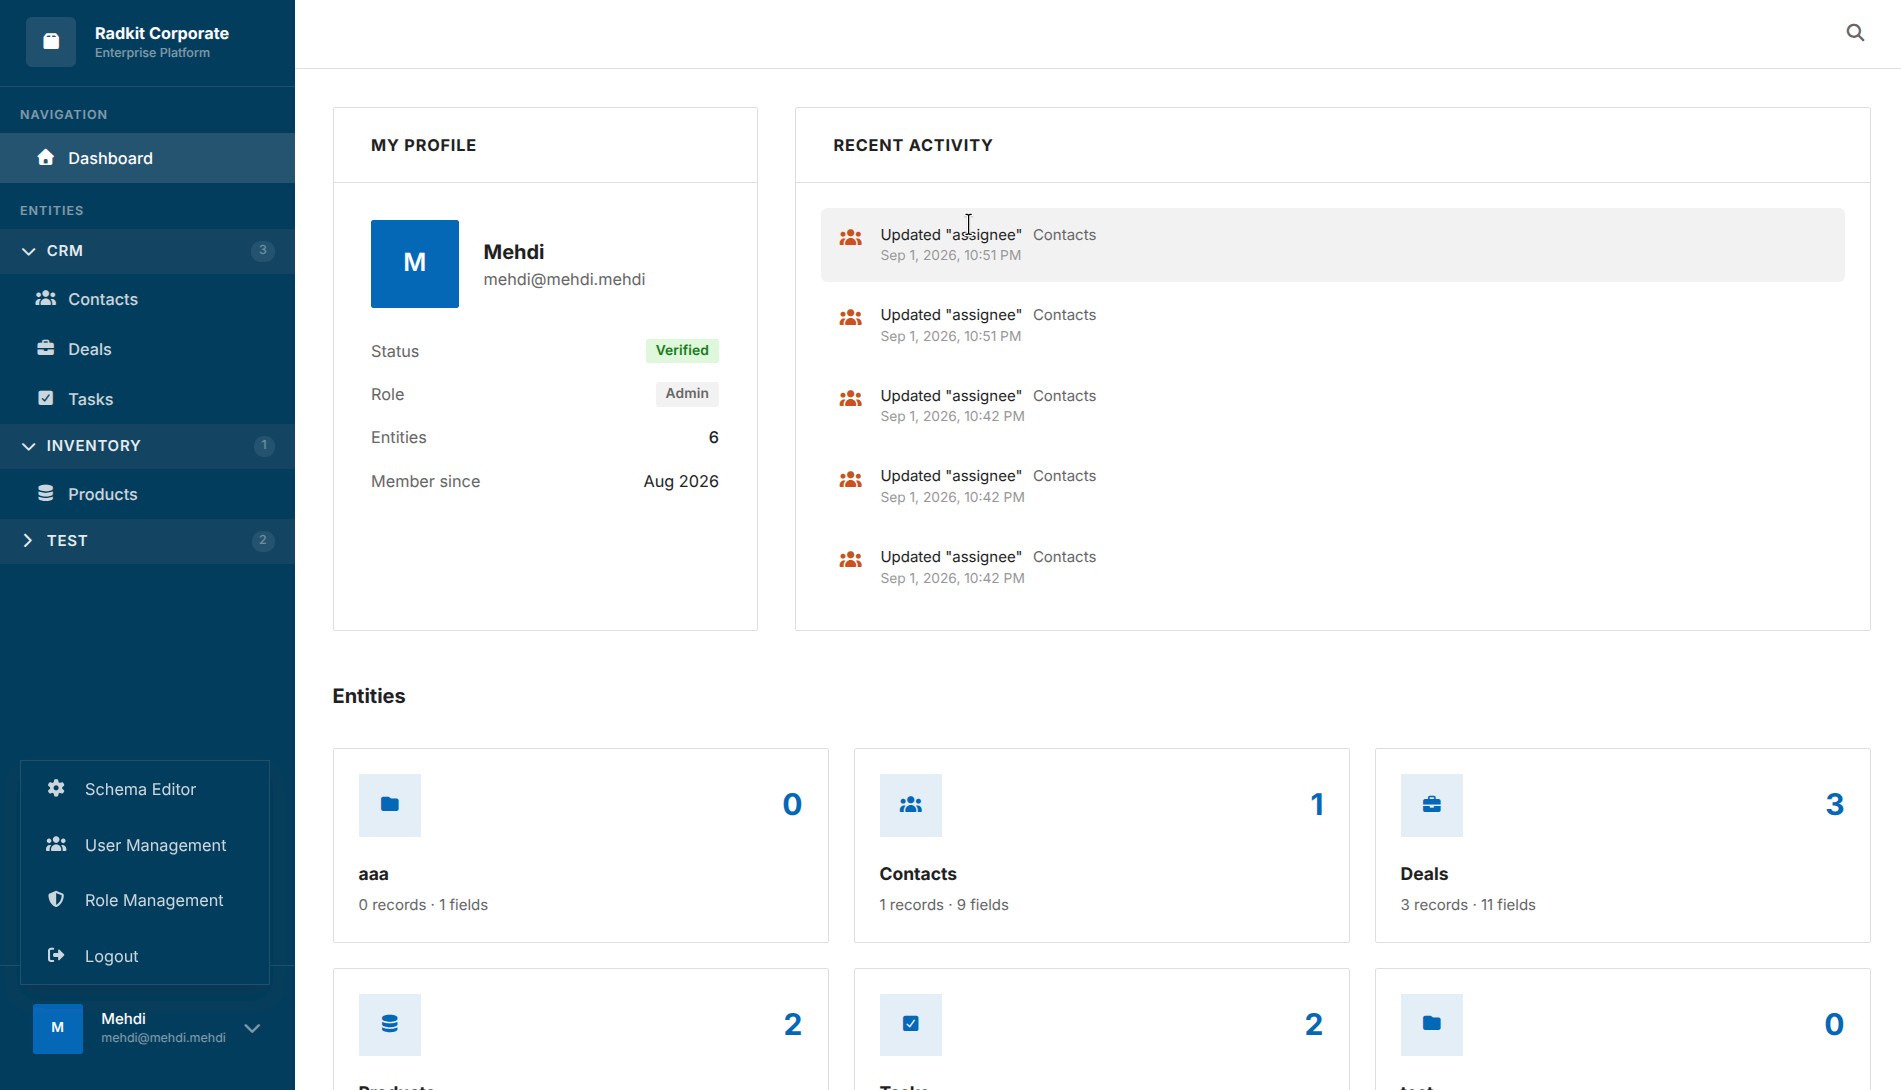Click the Tasks checkmark icon in sidebar

click(46, 398)
